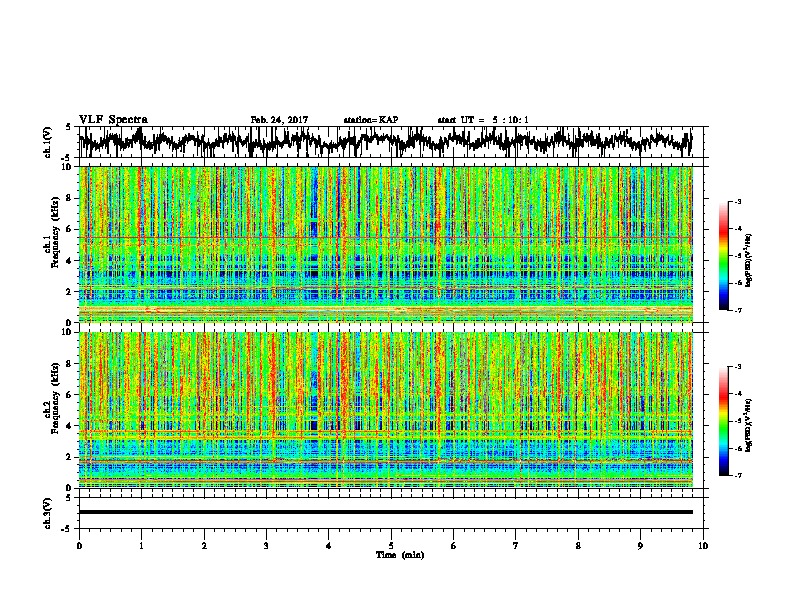The image size is (792, 612).
Task: Click the "3" tick label on the time axis
Action: [x=266, y=546]
